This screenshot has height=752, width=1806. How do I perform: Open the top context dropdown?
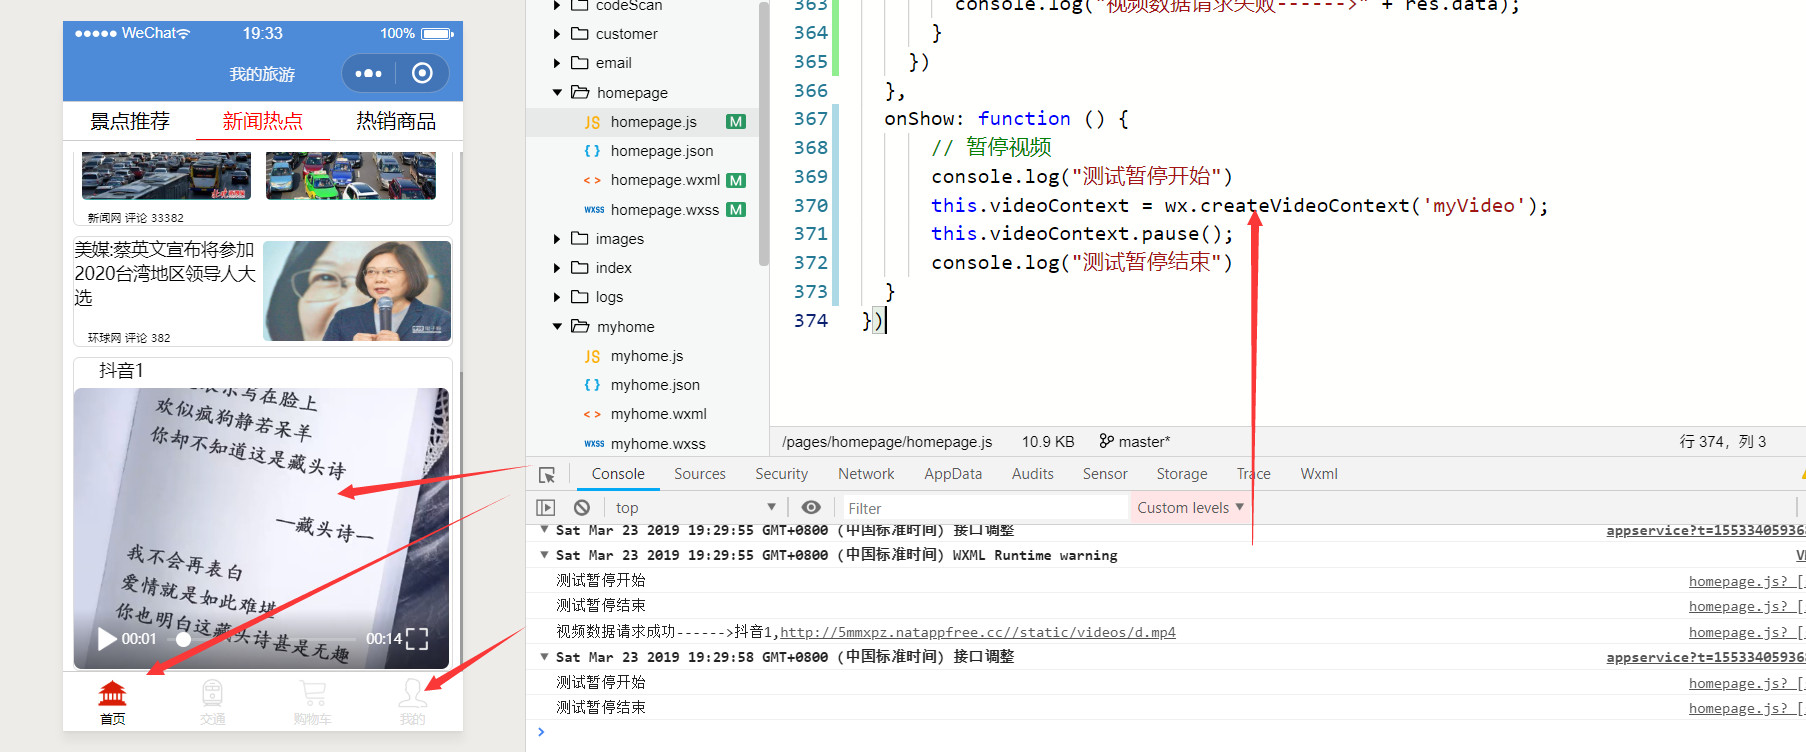696,508
